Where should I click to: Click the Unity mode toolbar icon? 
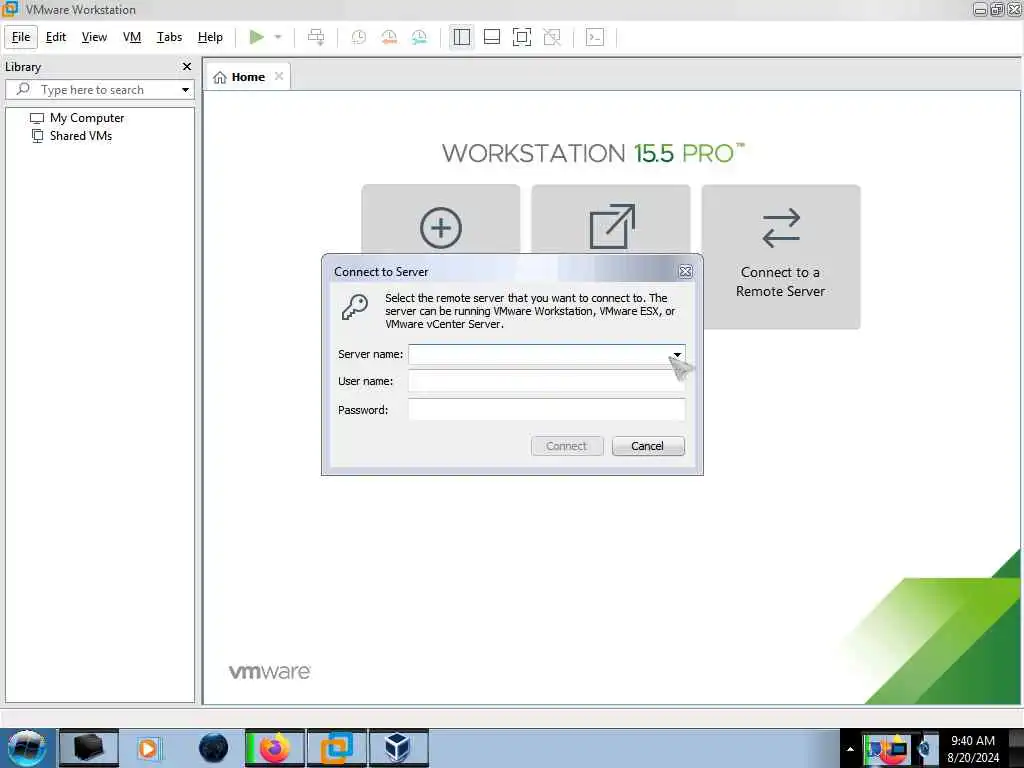click(552, 37)
